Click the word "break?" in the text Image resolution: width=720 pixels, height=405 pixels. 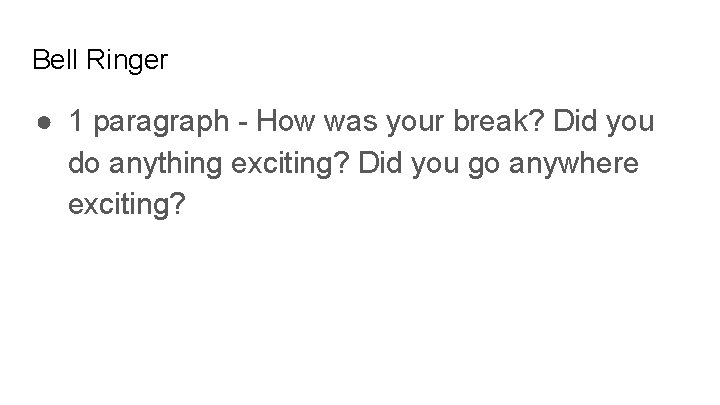[x=499, y=121]
